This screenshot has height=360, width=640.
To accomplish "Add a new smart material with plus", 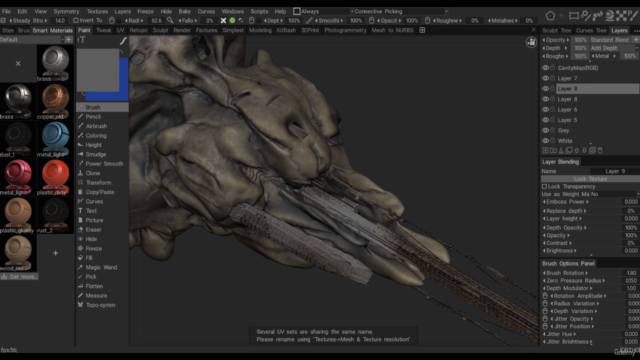I will (56, 253).
